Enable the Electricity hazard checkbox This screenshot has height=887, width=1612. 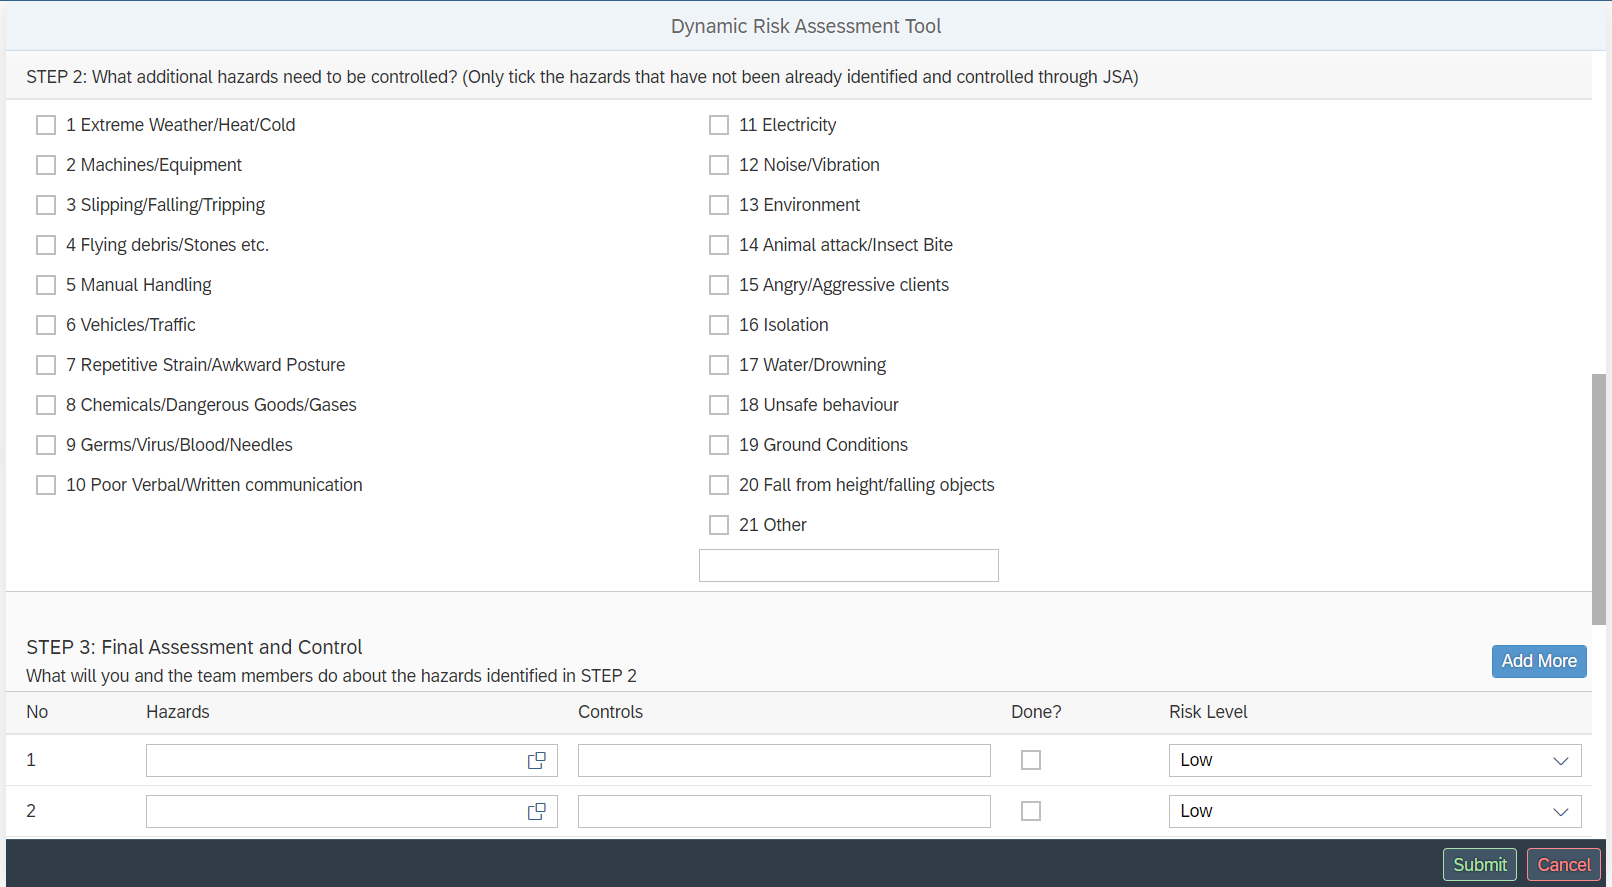(719, 125)
